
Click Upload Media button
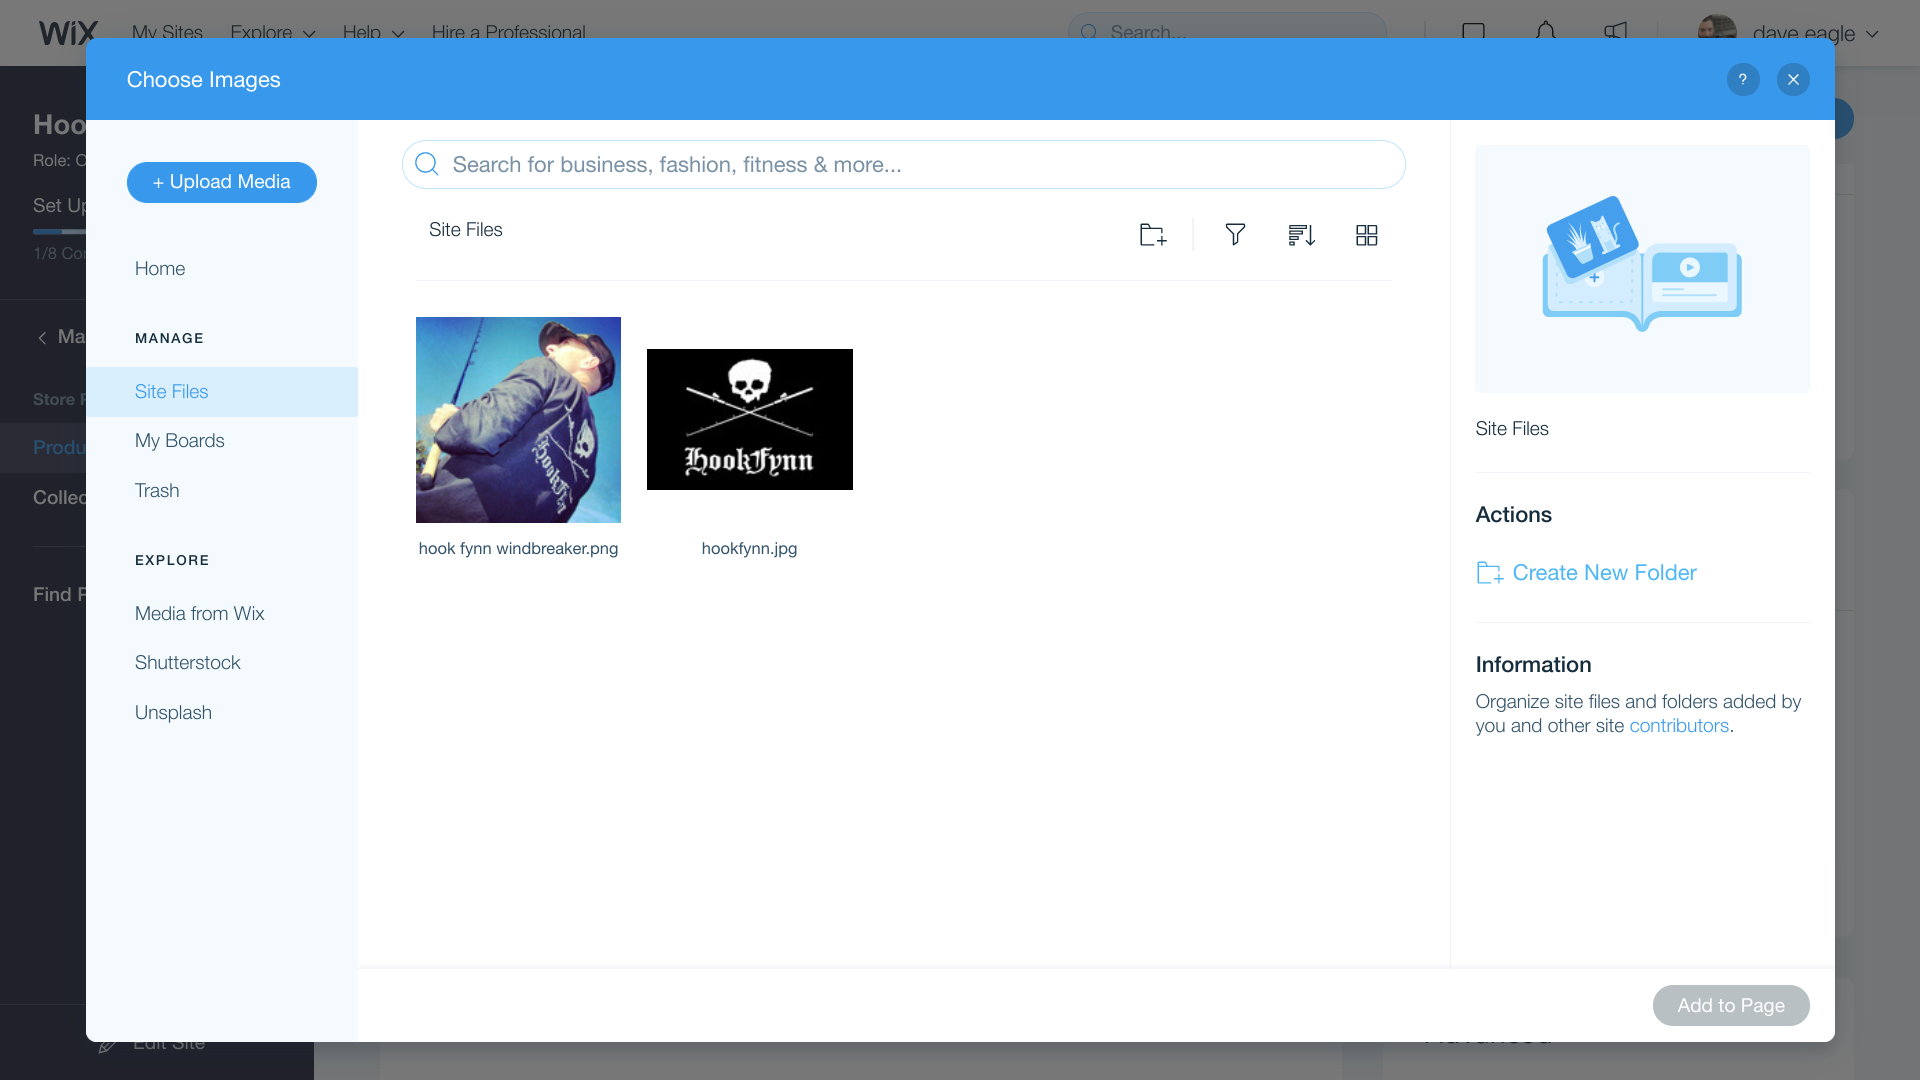222,182
